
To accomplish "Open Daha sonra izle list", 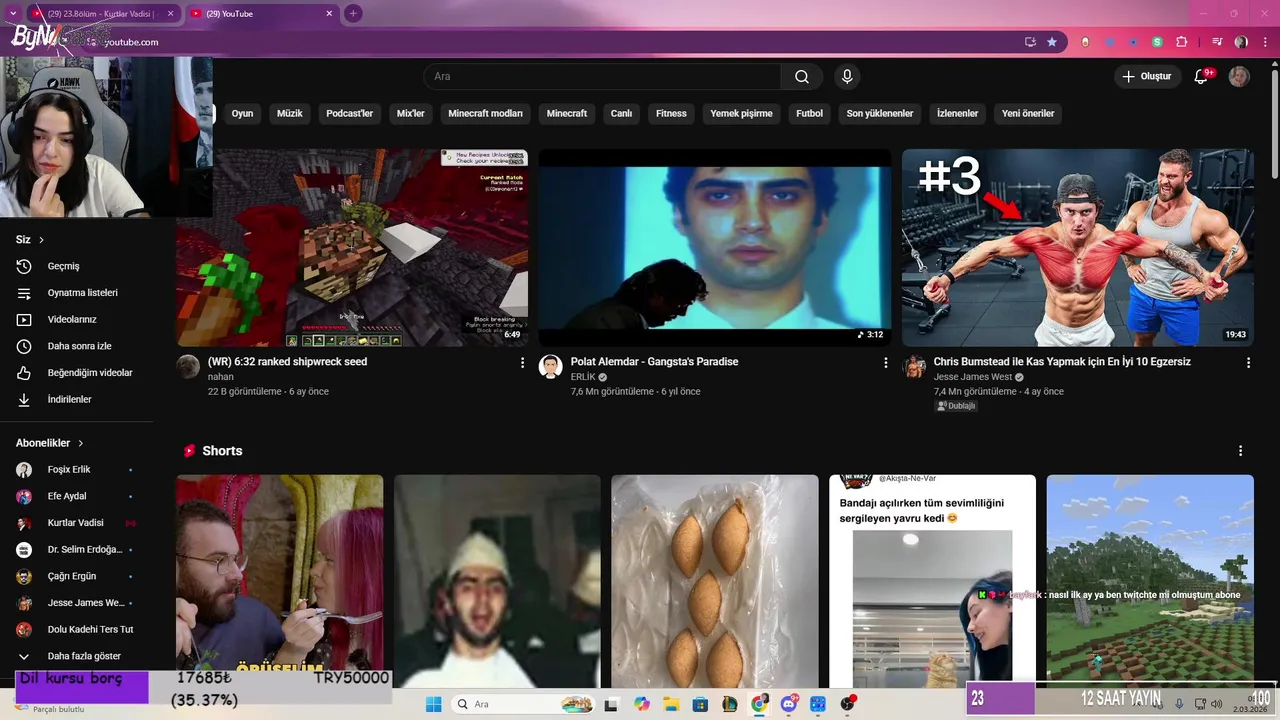I will click(x=77, y=346).
